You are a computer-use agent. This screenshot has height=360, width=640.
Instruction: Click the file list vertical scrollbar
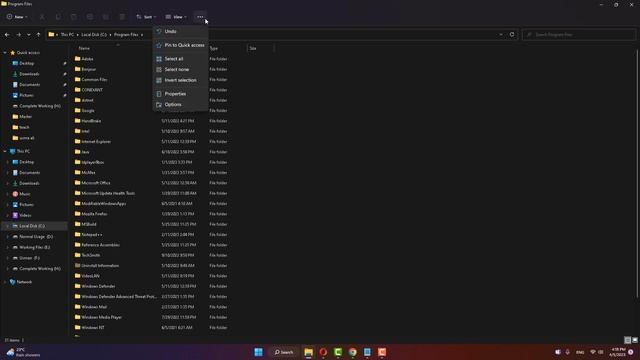coord(637,174)
